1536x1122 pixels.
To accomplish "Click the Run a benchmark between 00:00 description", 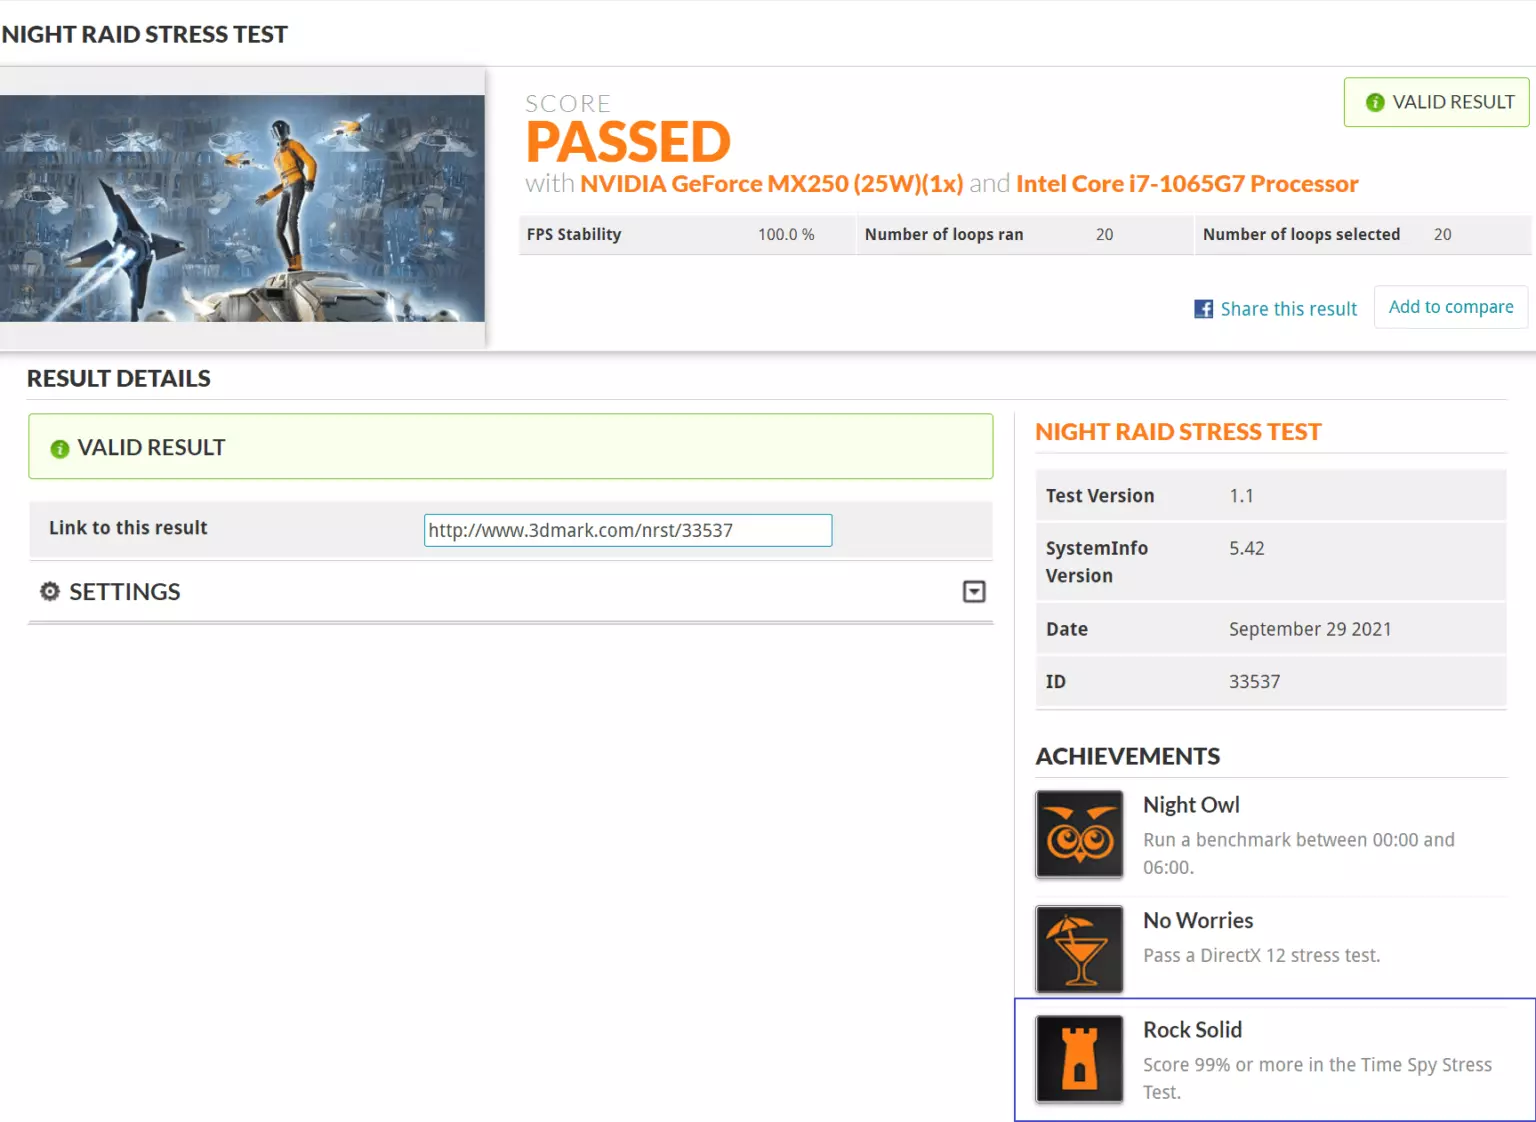I will point(1299,853).
